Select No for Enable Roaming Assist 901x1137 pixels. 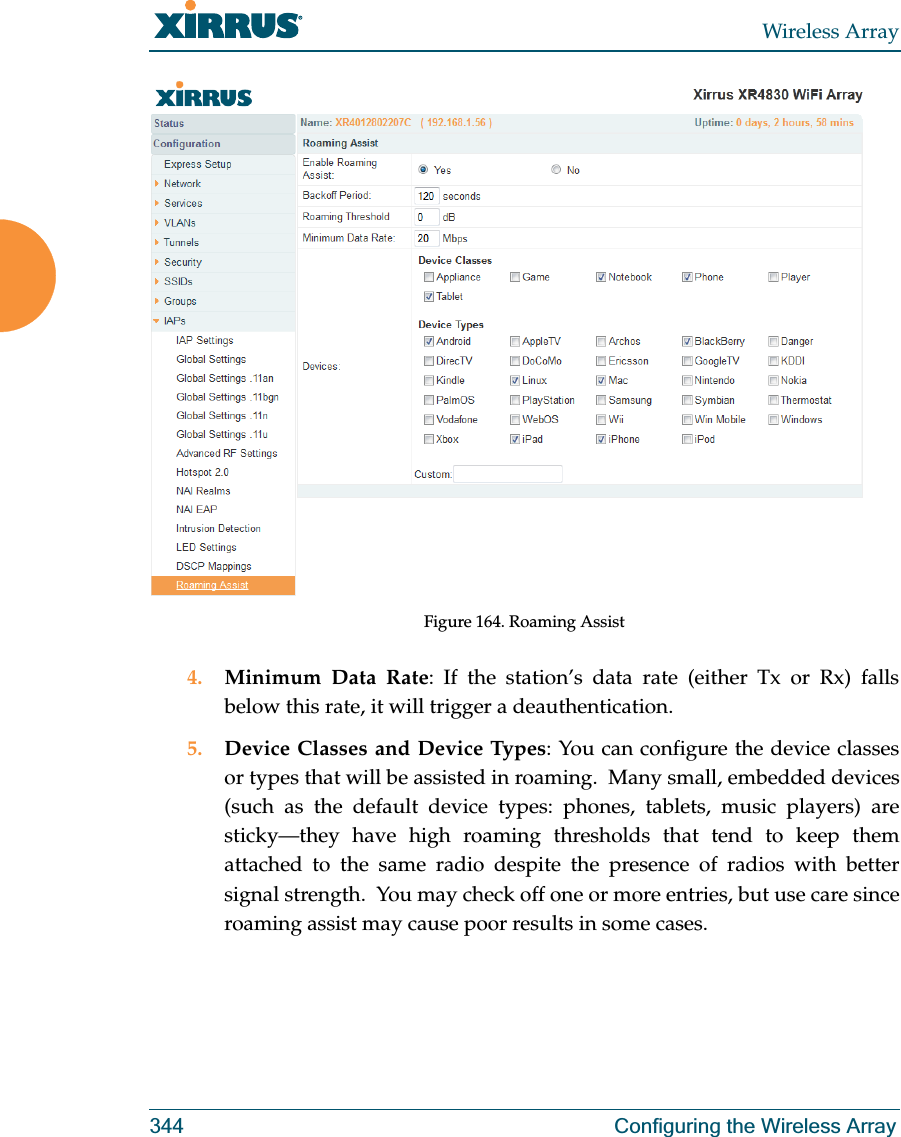[x=556, y=170]
